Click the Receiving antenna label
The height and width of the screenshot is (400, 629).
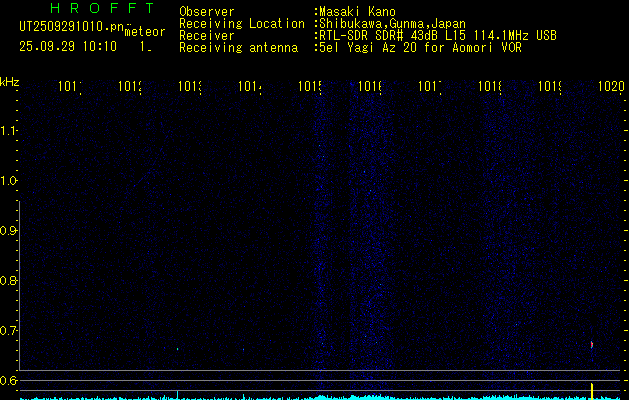point(239,48)
